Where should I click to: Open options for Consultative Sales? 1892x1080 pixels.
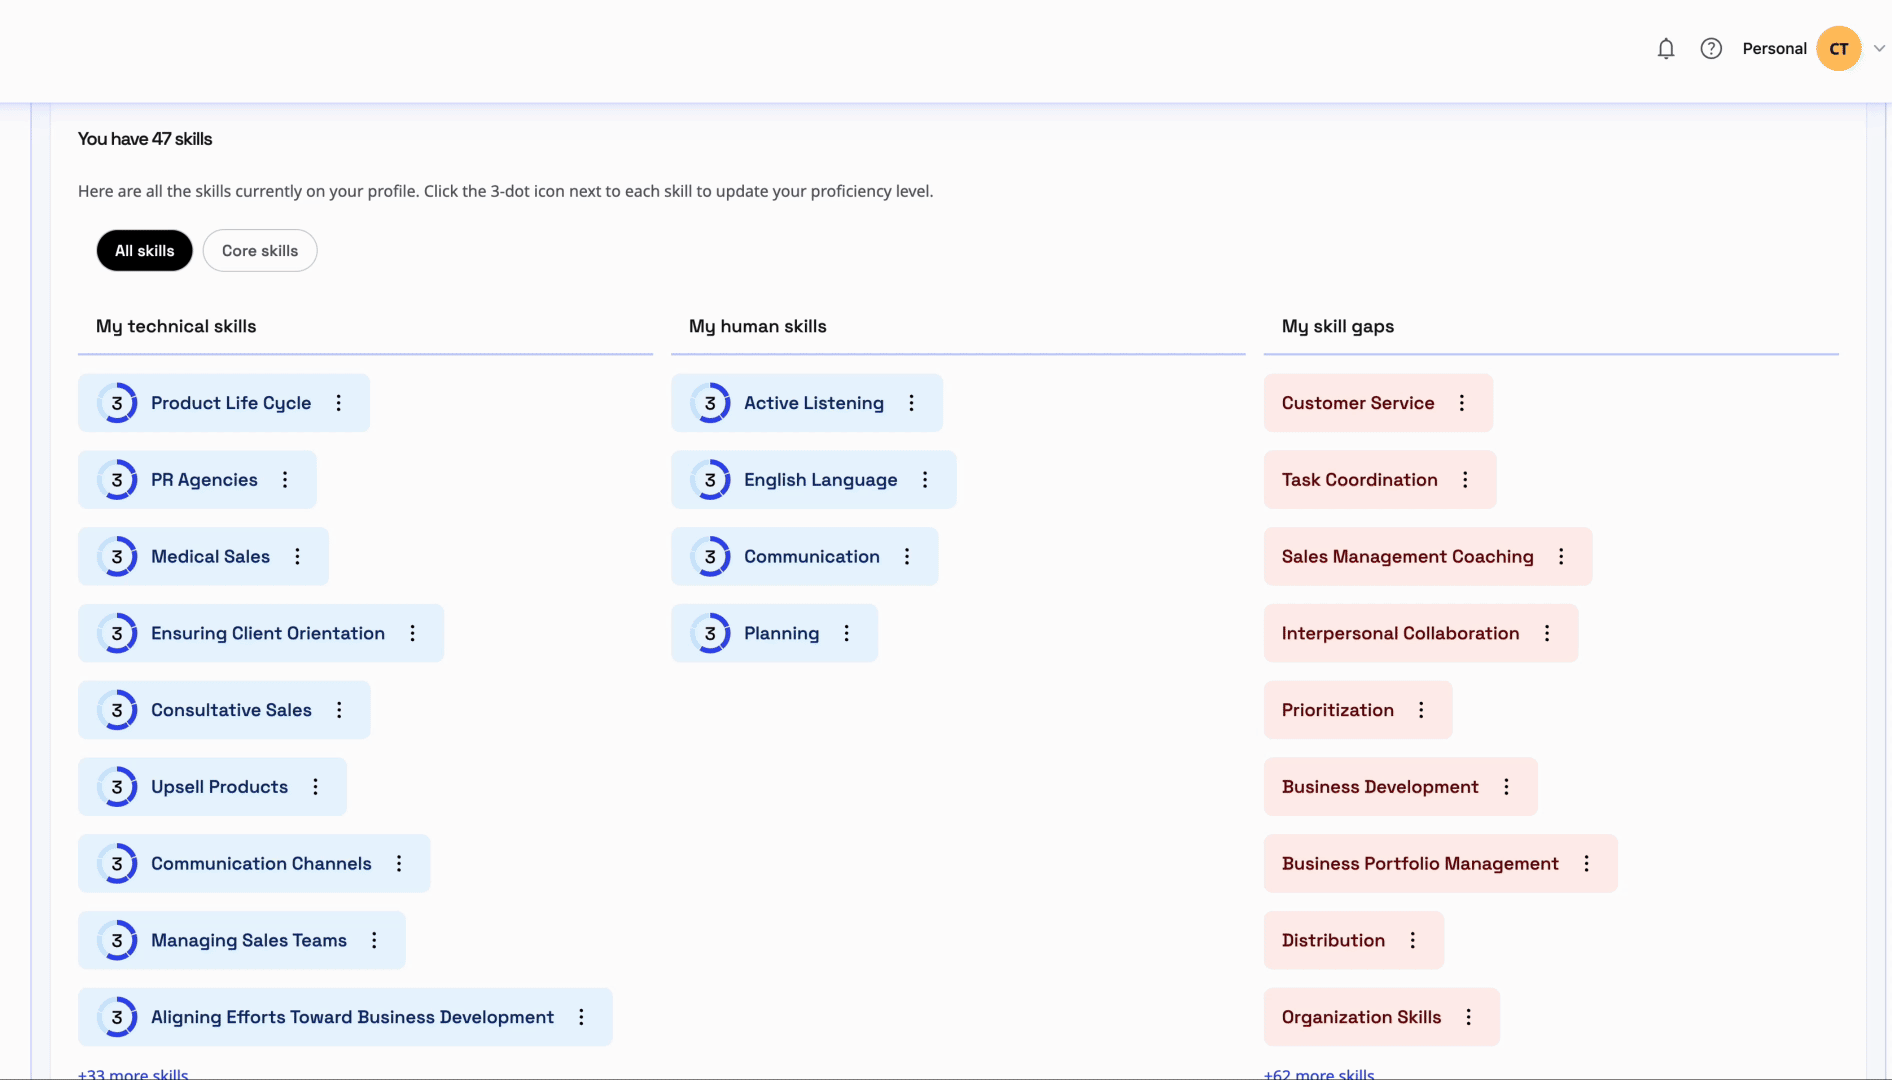tap(339, 710)
